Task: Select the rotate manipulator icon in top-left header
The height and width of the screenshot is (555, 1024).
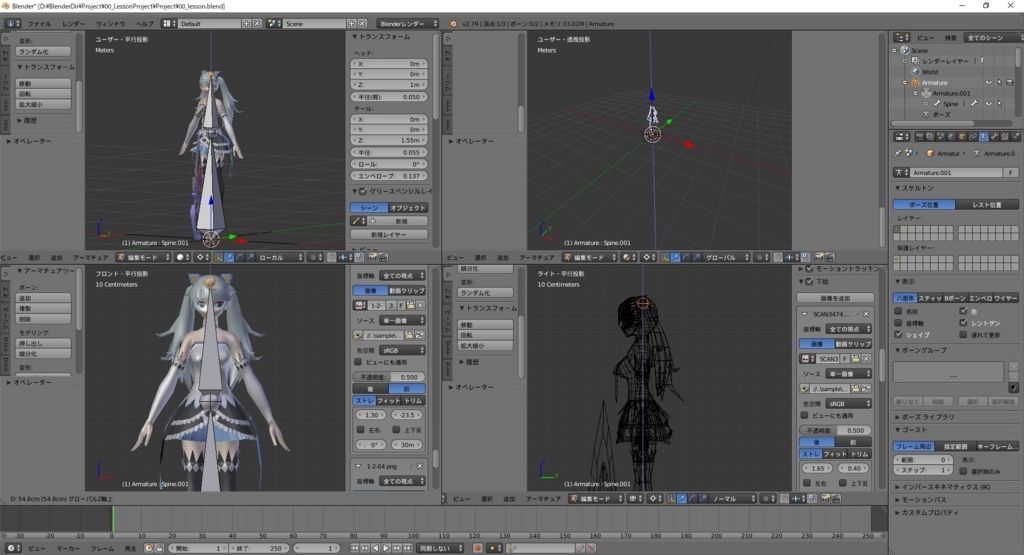Action: click(240, 257)
